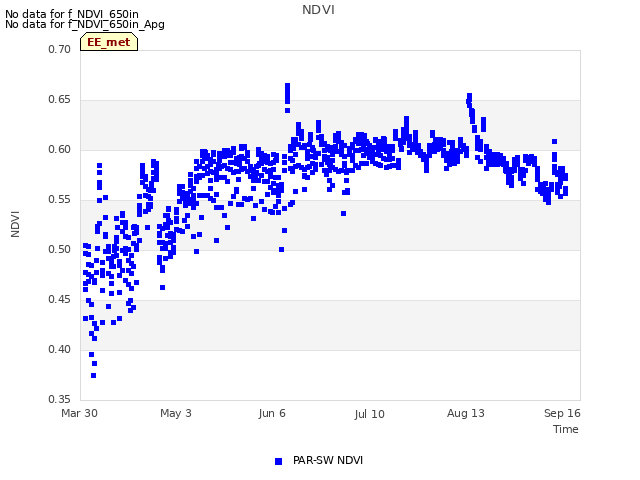
Task: Click the EE_met label tag
Action: click(109, 42)
